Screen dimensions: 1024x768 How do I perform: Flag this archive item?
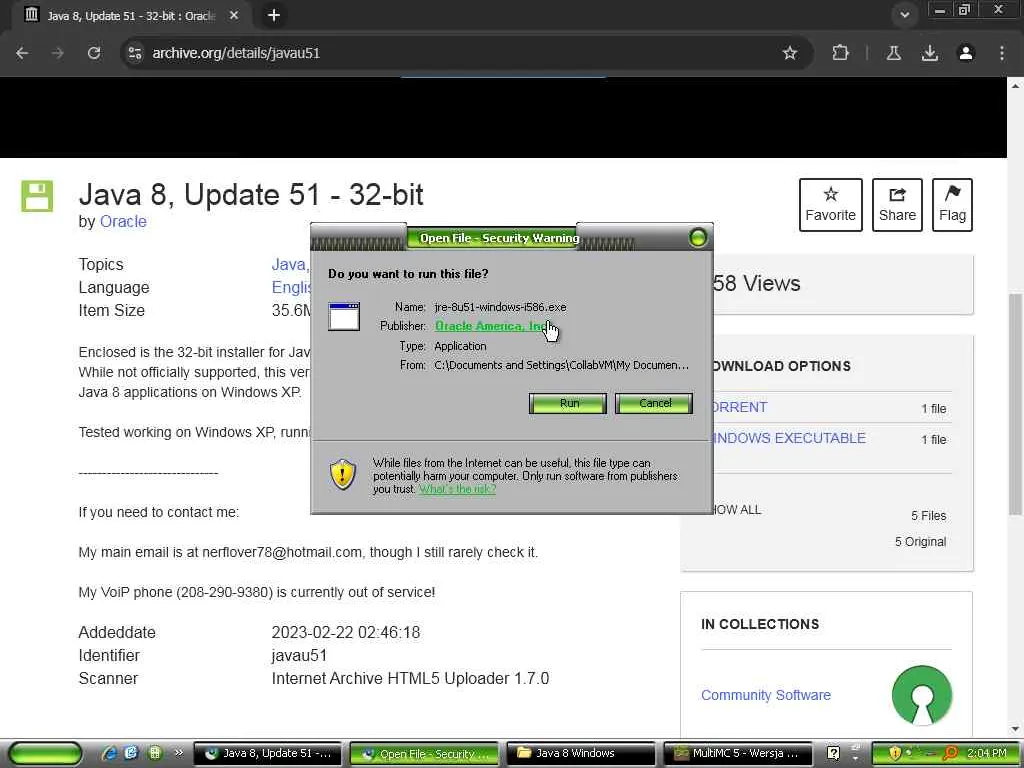(952, 204)
